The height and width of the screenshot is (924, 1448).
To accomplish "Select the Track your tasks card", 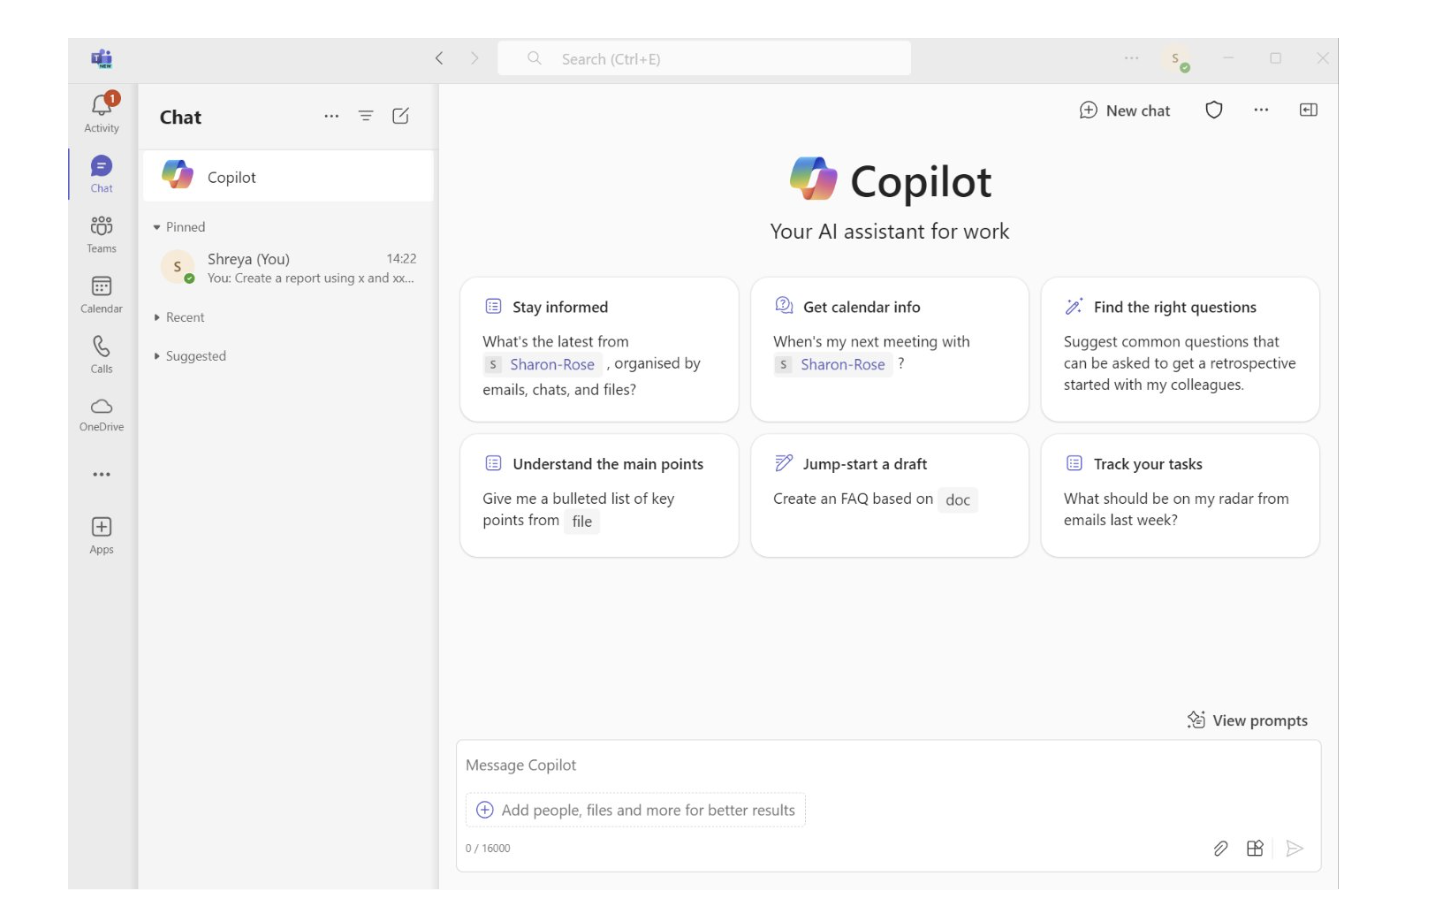I will [x=1180, y=495].
